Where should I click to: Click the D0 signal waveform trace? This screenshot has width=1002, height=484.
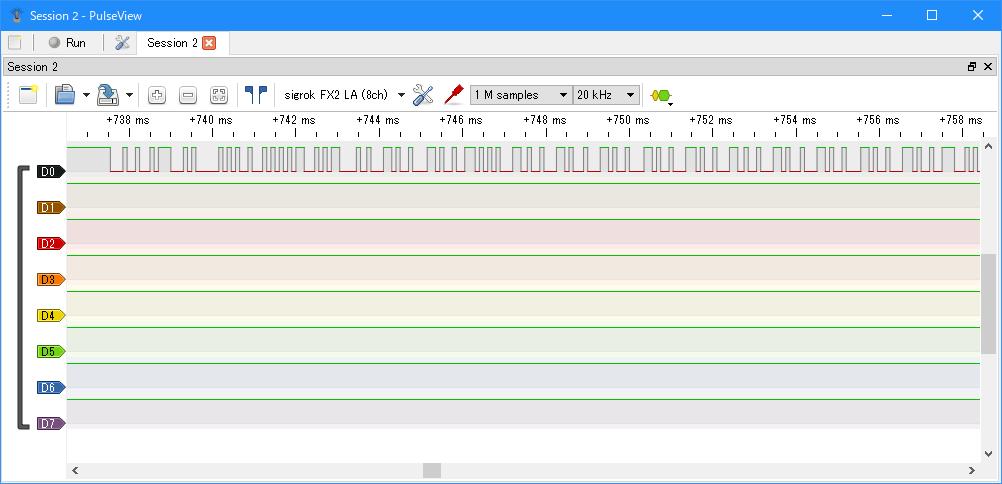(523, 159)
